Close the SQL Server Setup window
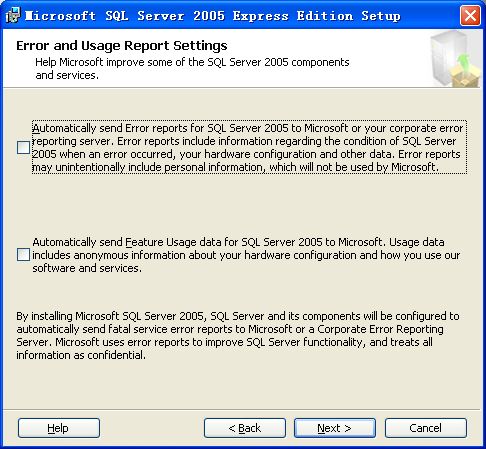Viewport: 486px width, 449px height. 470,16
